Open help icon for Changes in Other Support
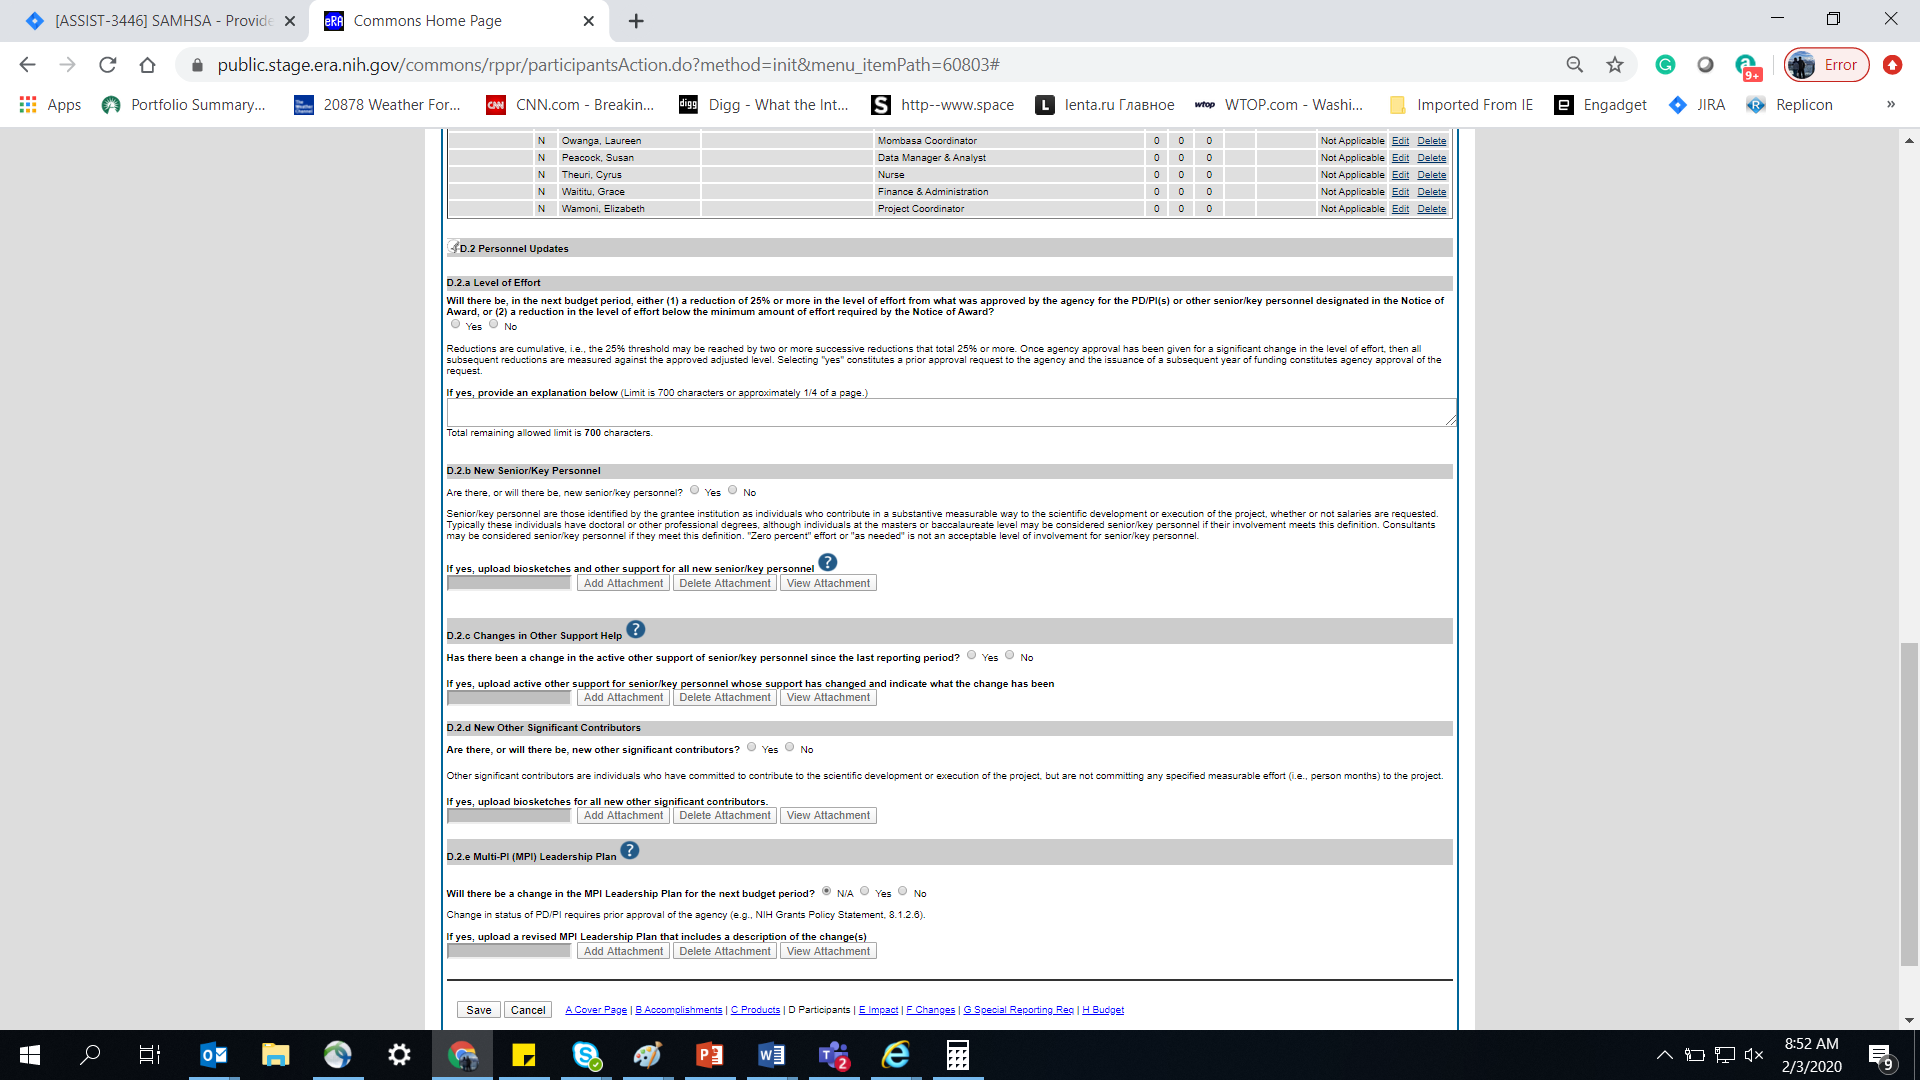1920x1080 pixels. [x=636, y=630]
